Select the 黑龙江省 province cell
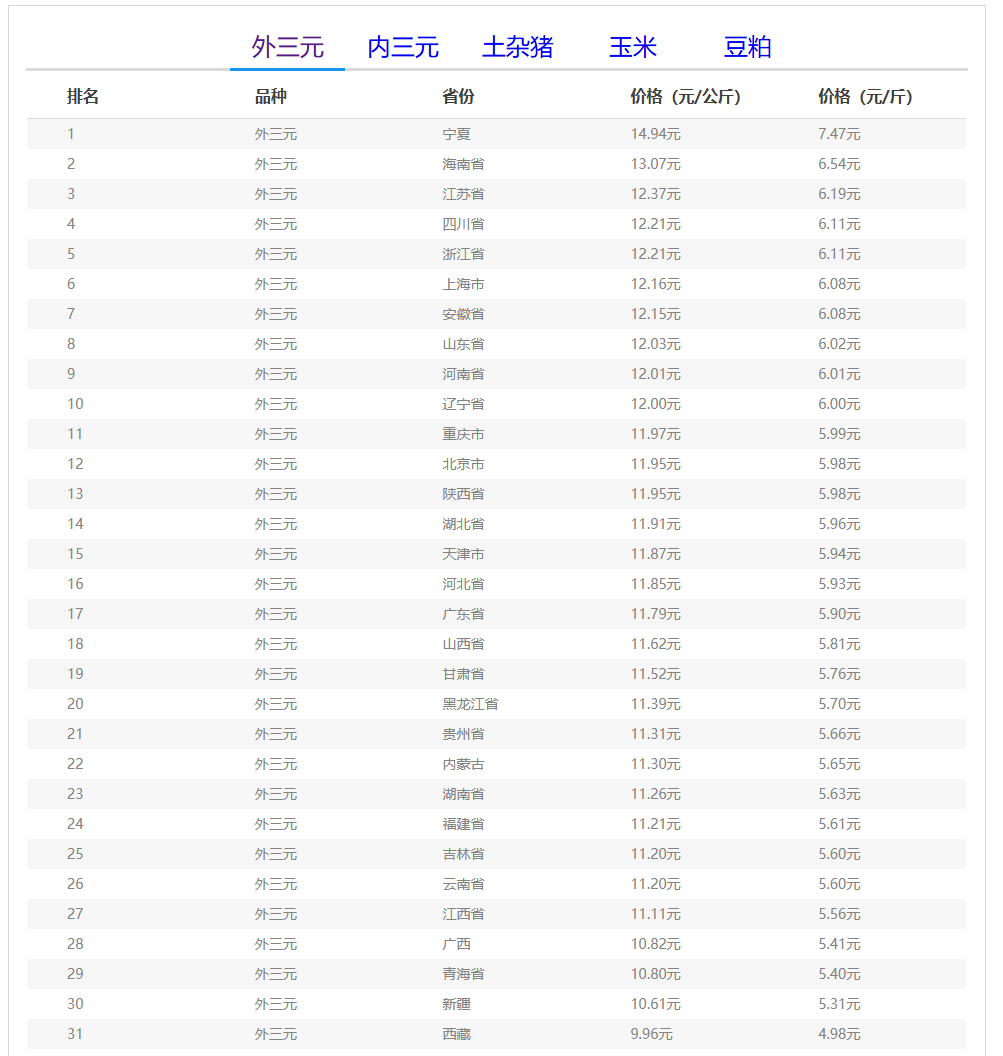The height and width of the screenshot is (1056, 1003). pyautogui.click(x=470, y=704)
